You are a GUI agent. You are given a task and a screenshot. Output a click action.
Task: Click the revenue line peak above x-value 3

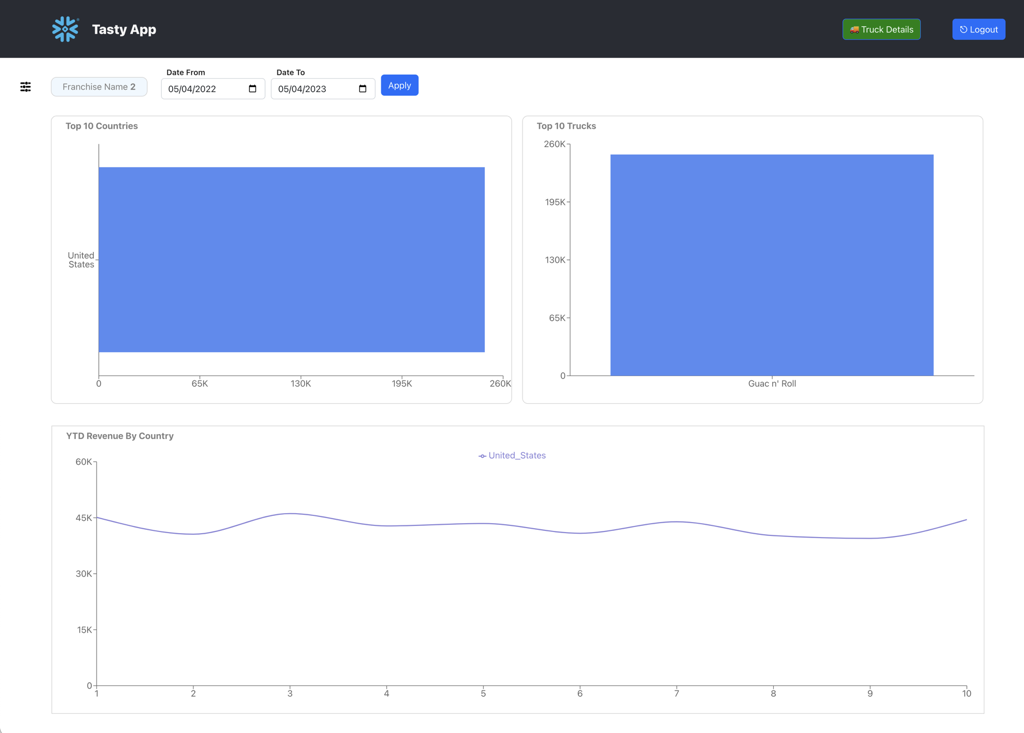290,514
